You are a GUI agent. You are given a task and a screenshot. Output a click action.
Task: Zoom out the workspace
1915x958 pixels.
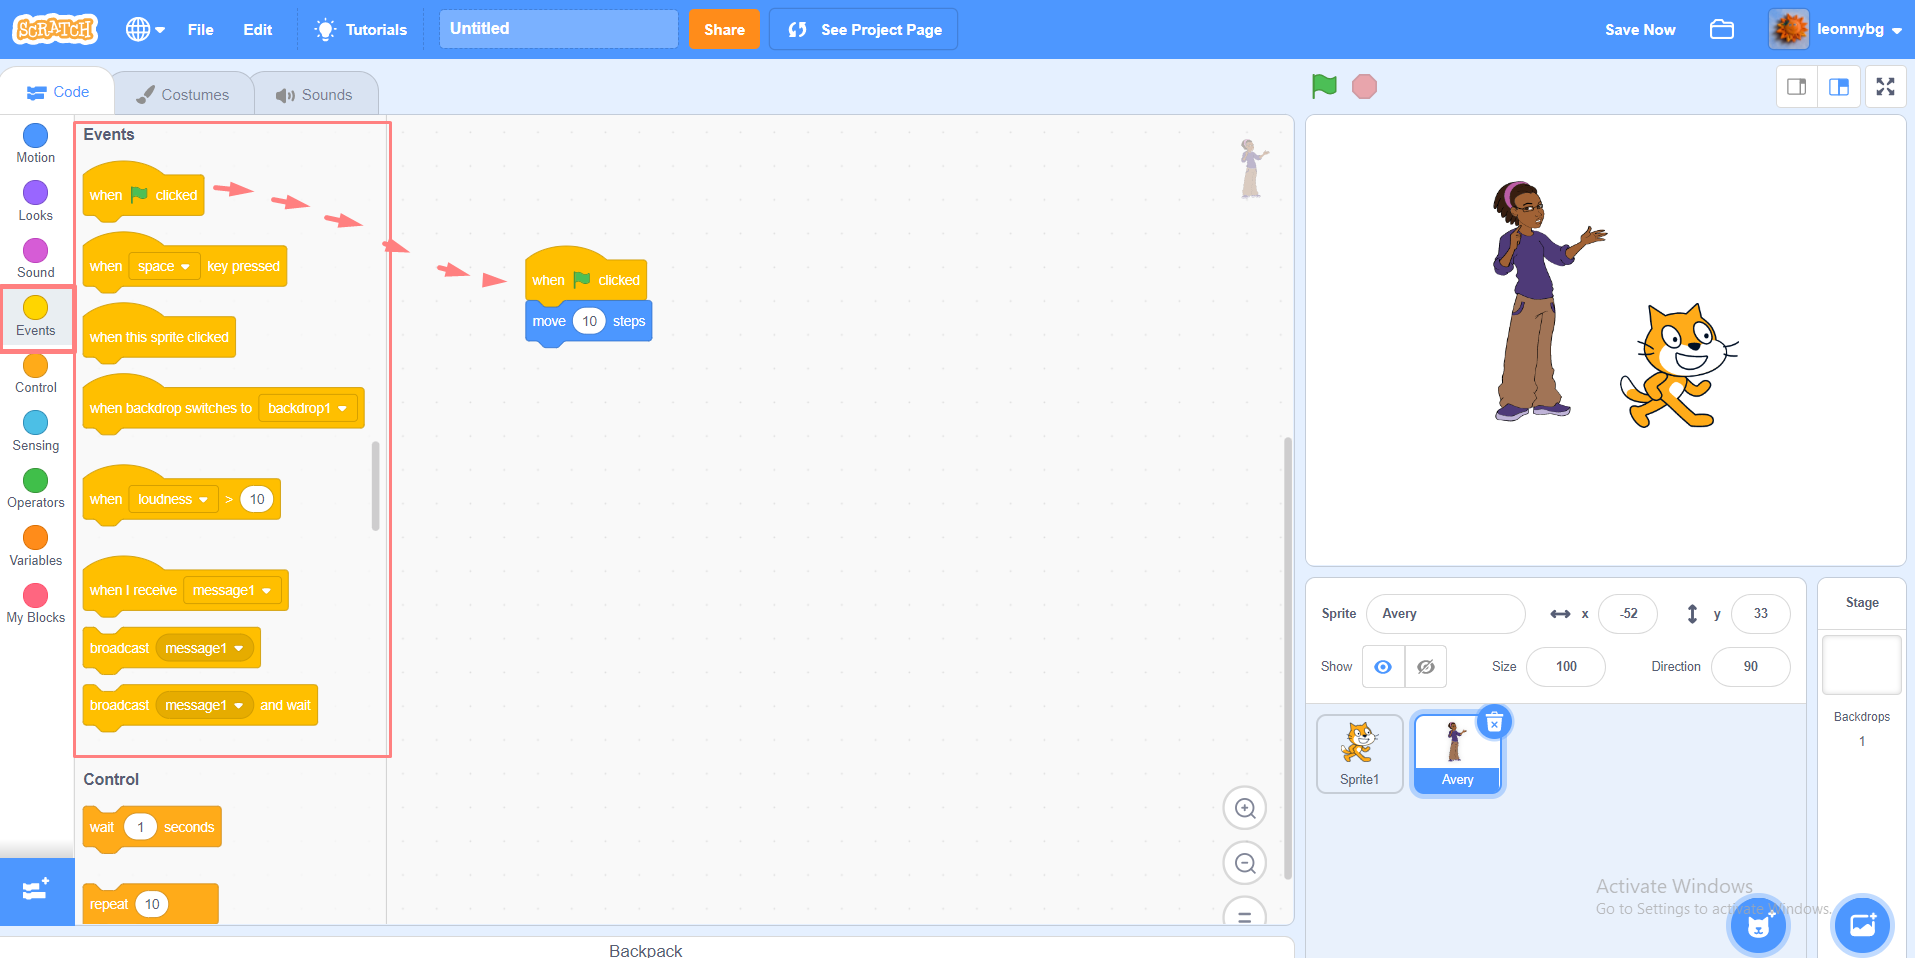1245,863
